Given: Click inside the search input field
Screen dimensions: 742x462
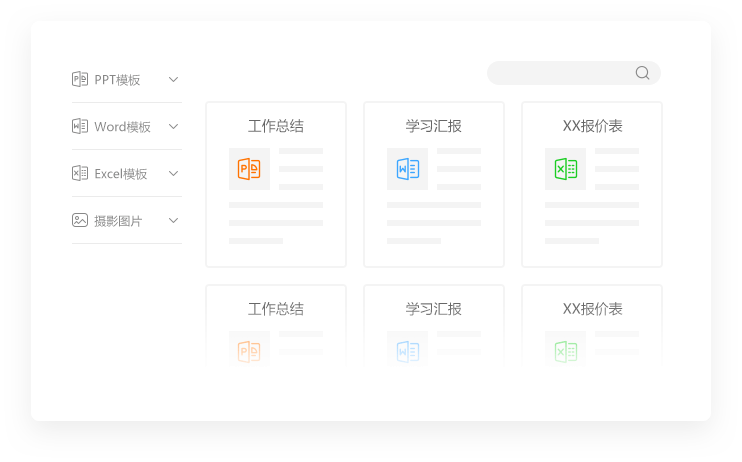Looking at the screenshot, I should tap(560, 73).
